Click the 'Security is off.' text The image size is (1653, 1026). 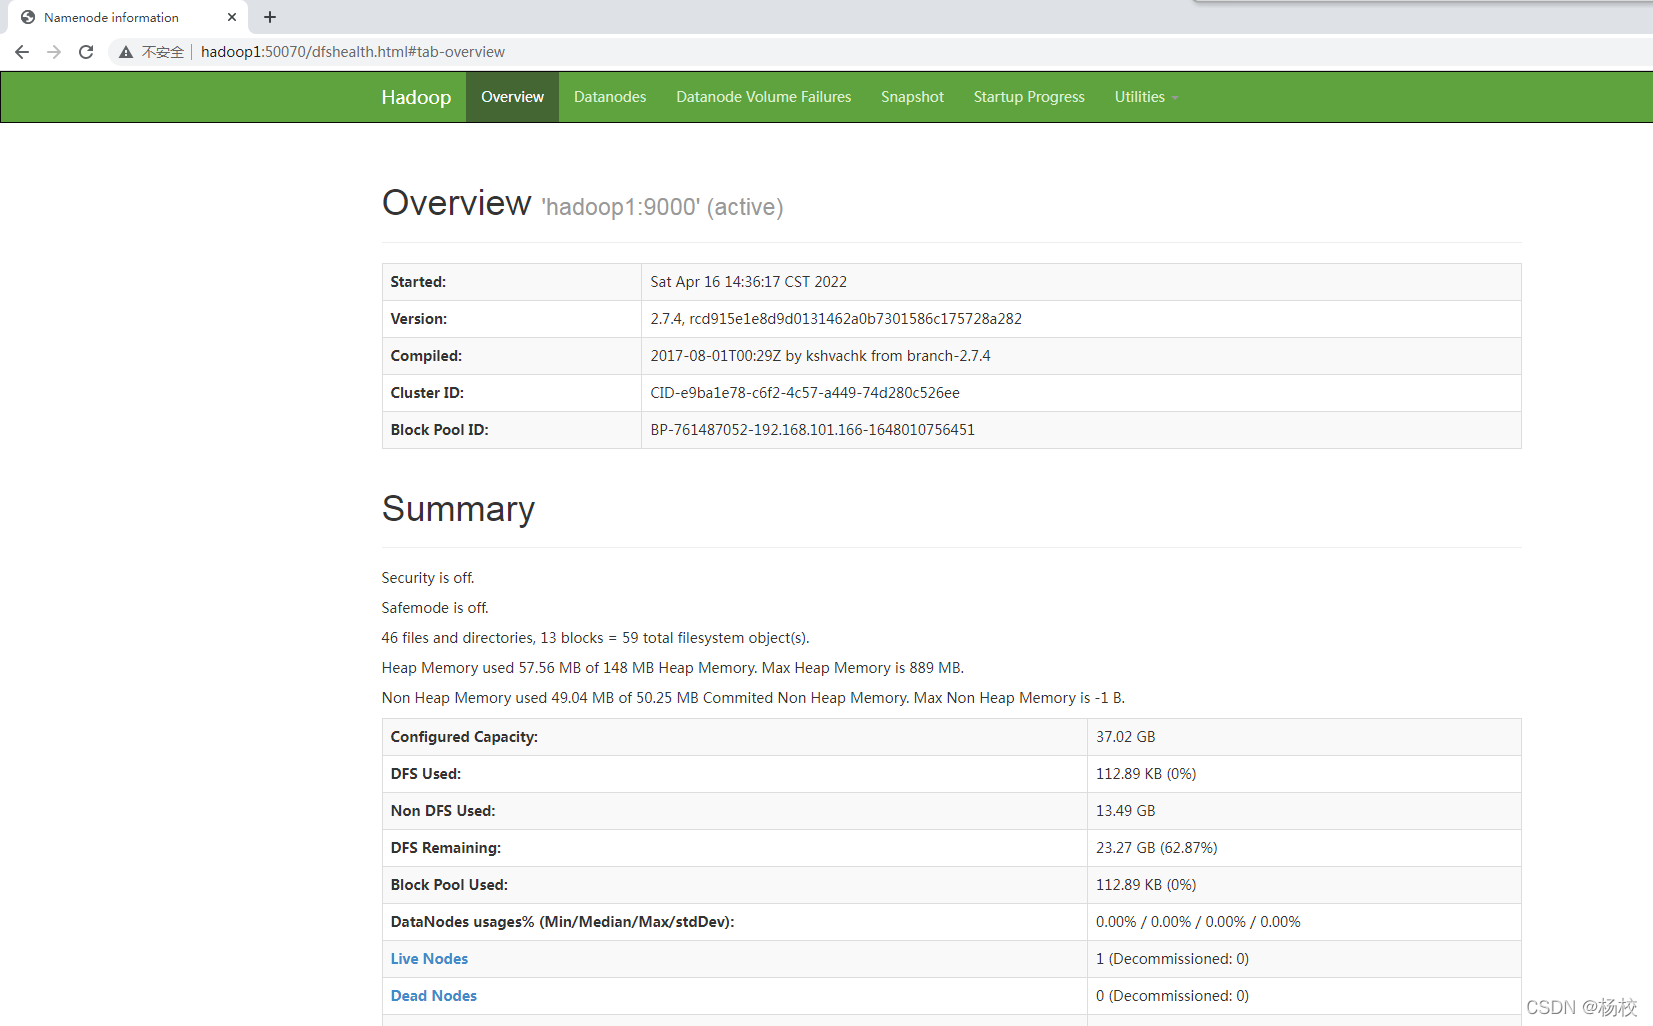pyautogui.click(x=428, y=578)
